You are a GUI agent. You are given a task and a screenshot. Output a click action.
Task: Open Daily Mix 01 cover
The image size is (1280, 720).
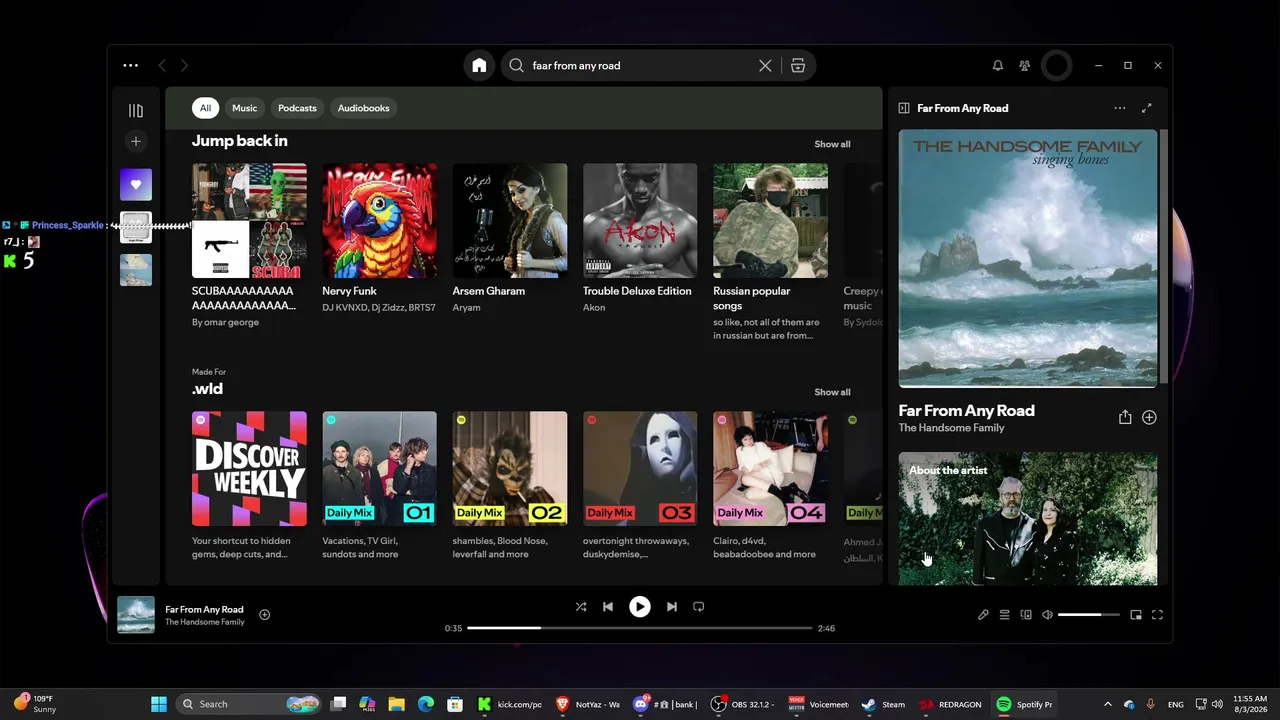click(379, 469)
